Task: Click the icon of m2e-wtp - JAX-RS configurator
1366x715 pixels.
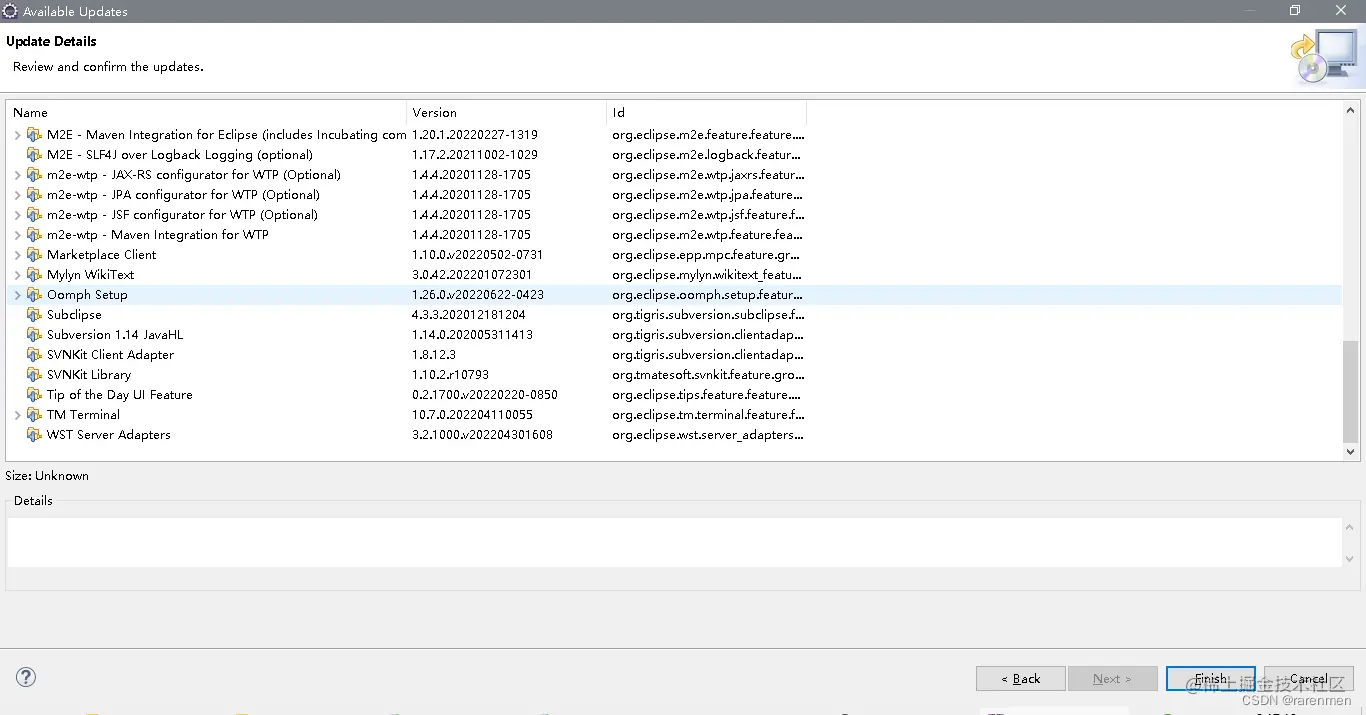Action: tap(34, 175)
